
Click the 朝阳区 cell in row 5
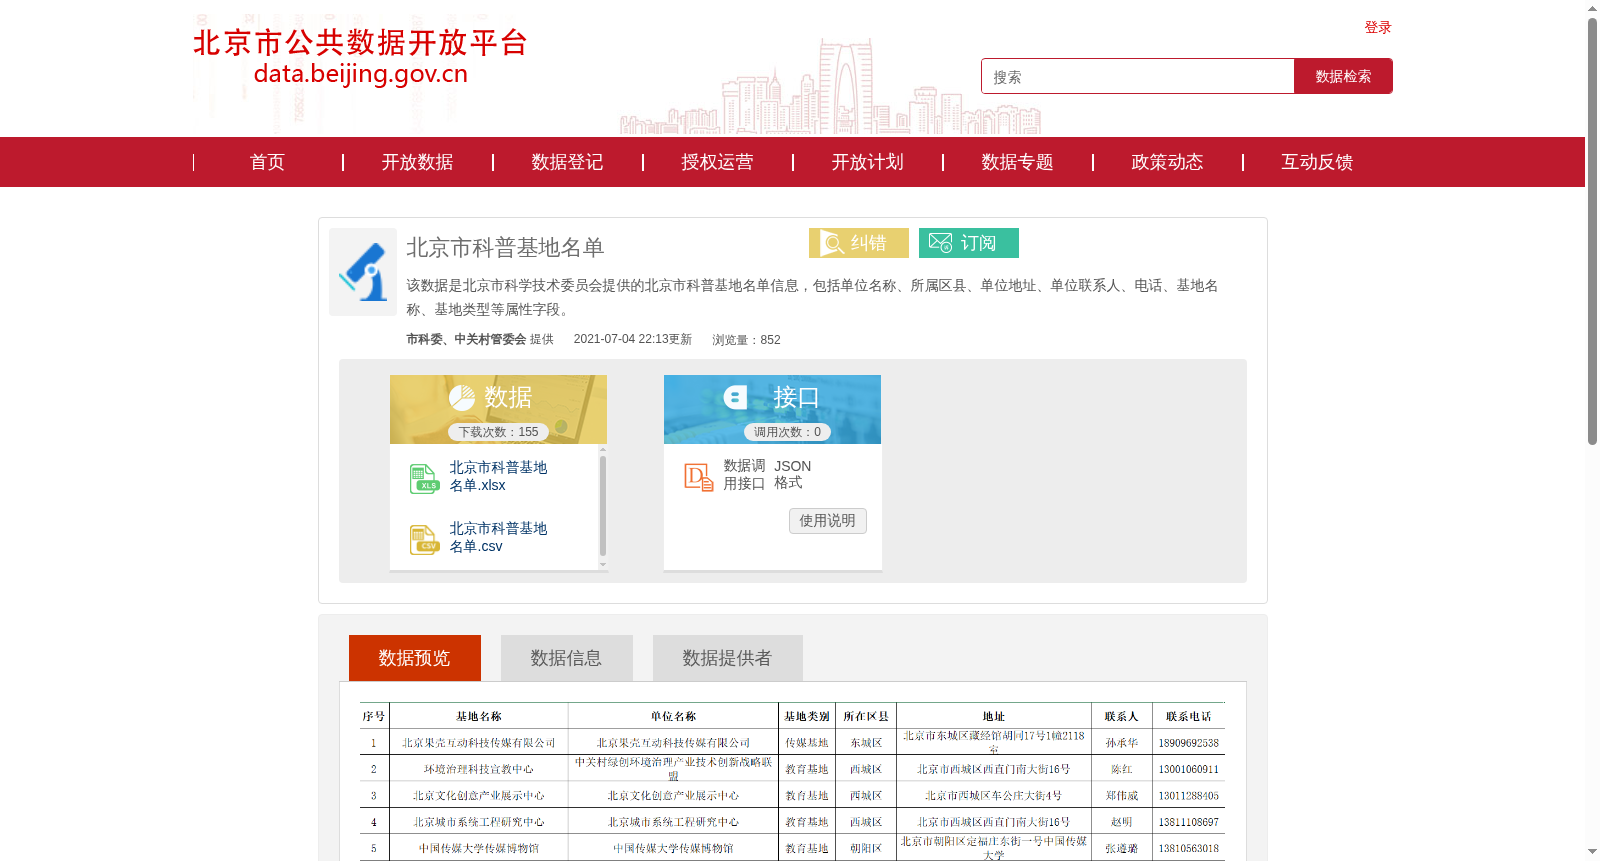866,848
